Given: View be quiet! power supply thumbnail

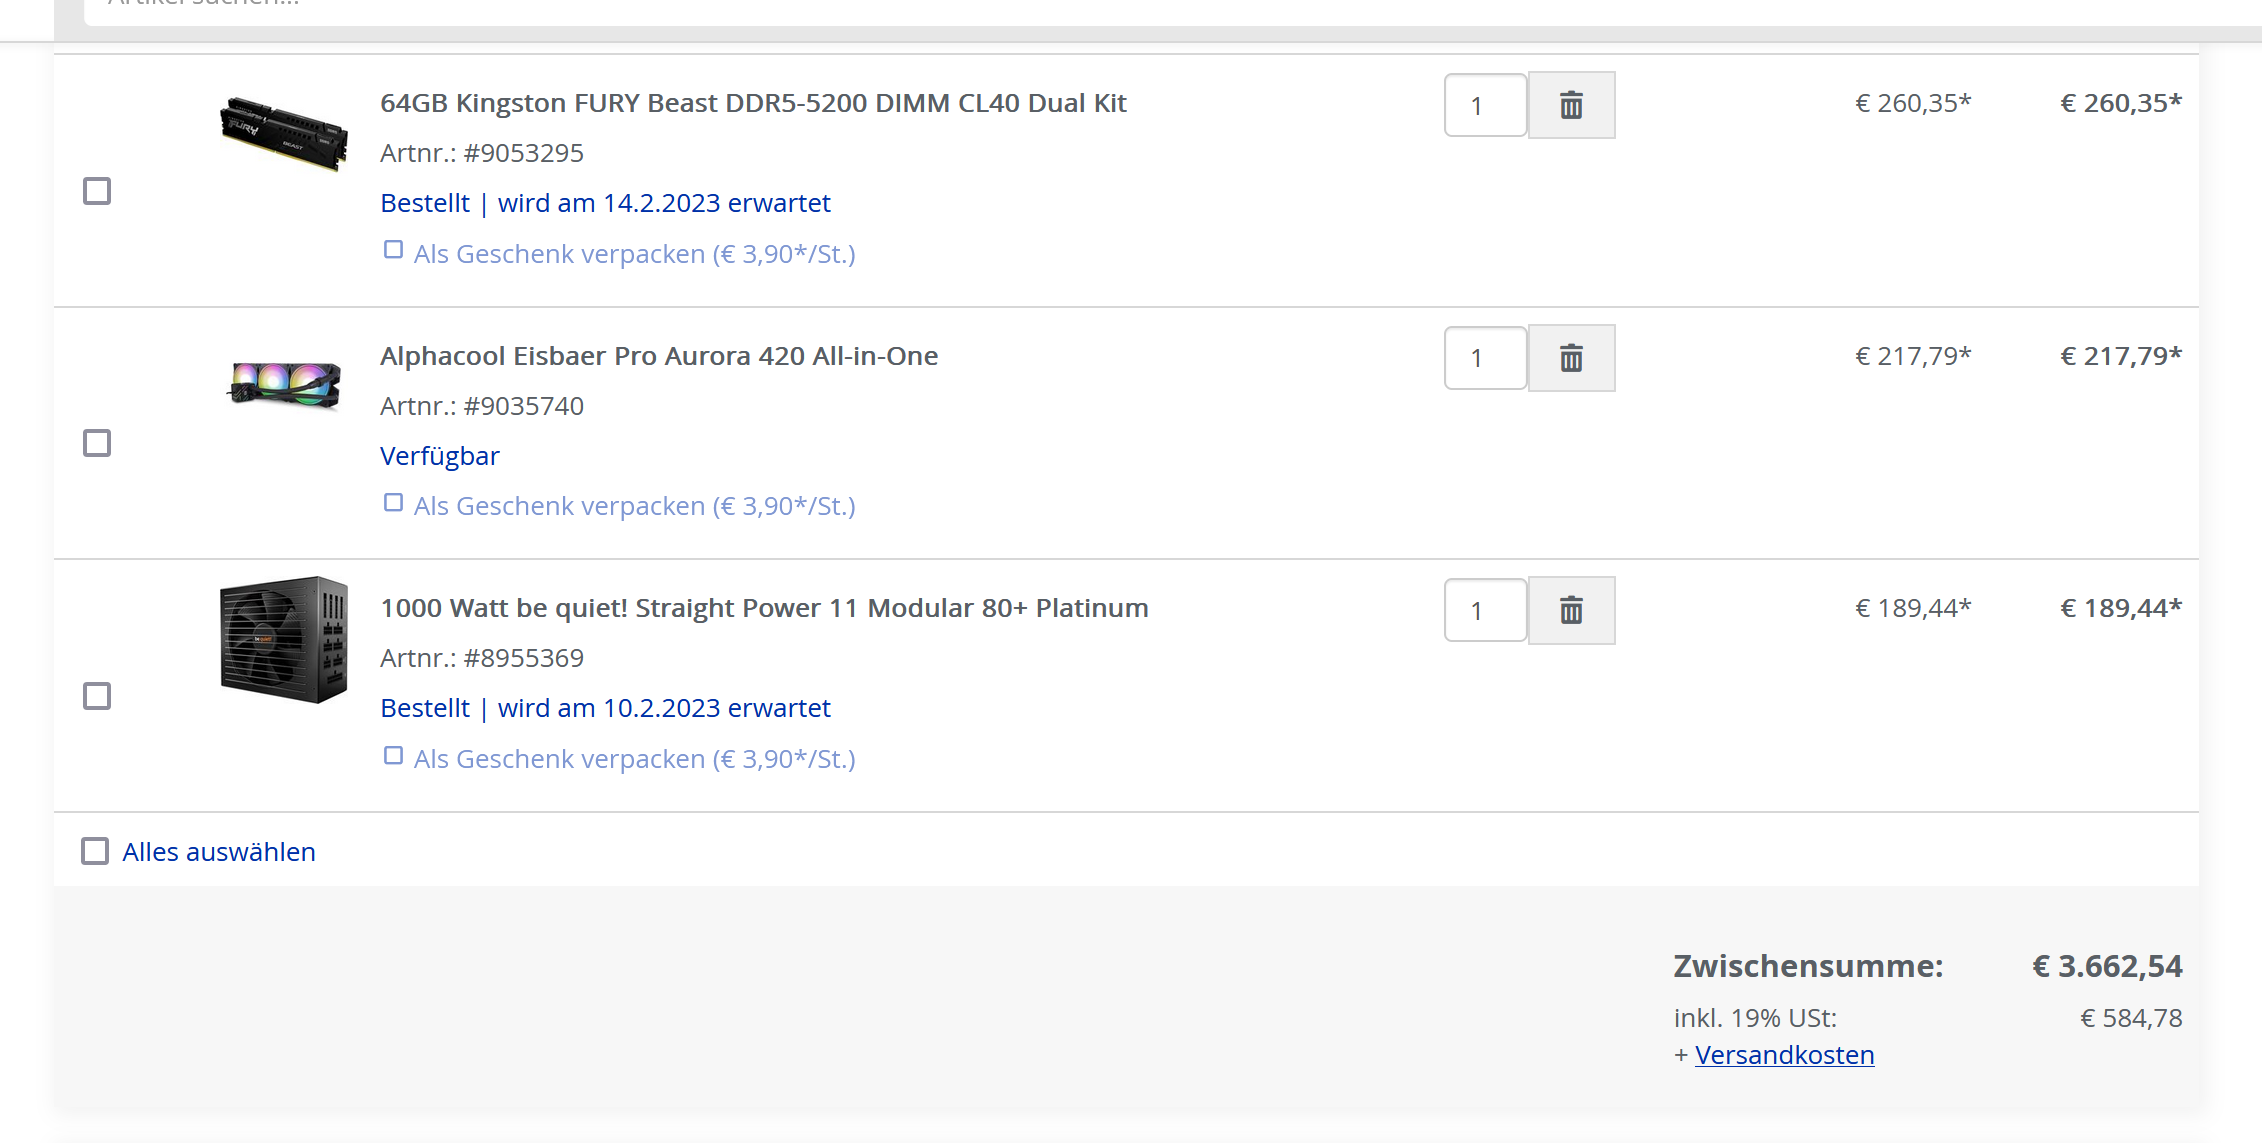Looking at the screenshot, I should point(284,639).
